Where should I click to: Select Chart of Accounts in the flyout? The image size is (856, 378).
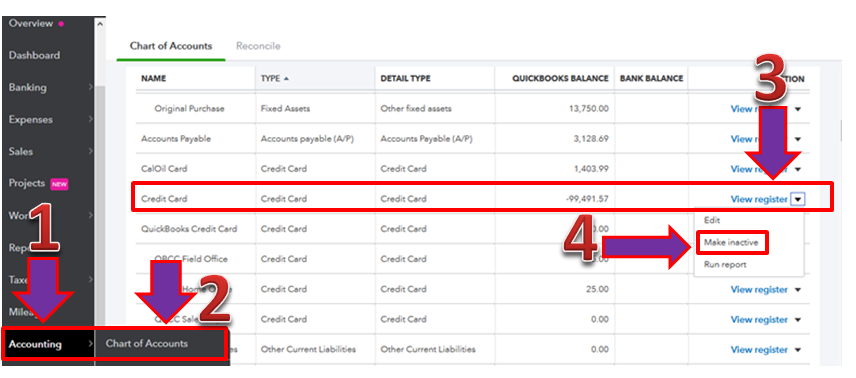click(147, 344)
